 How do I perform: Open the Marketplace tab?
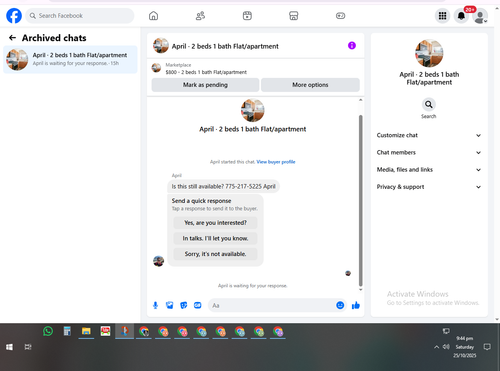(294, 16)
